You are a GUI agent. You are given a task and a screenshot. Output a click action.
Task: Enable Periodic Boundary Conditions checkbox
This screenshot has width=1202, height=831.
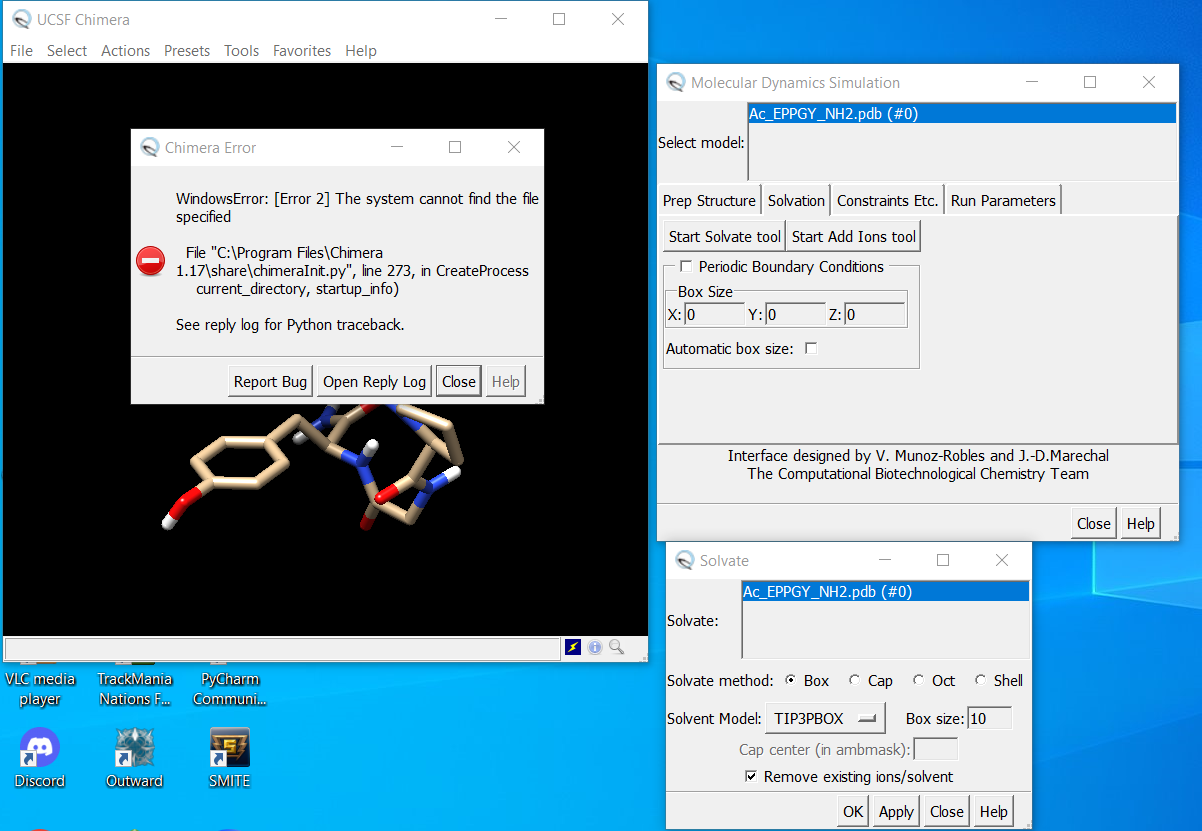pos(686,267)
